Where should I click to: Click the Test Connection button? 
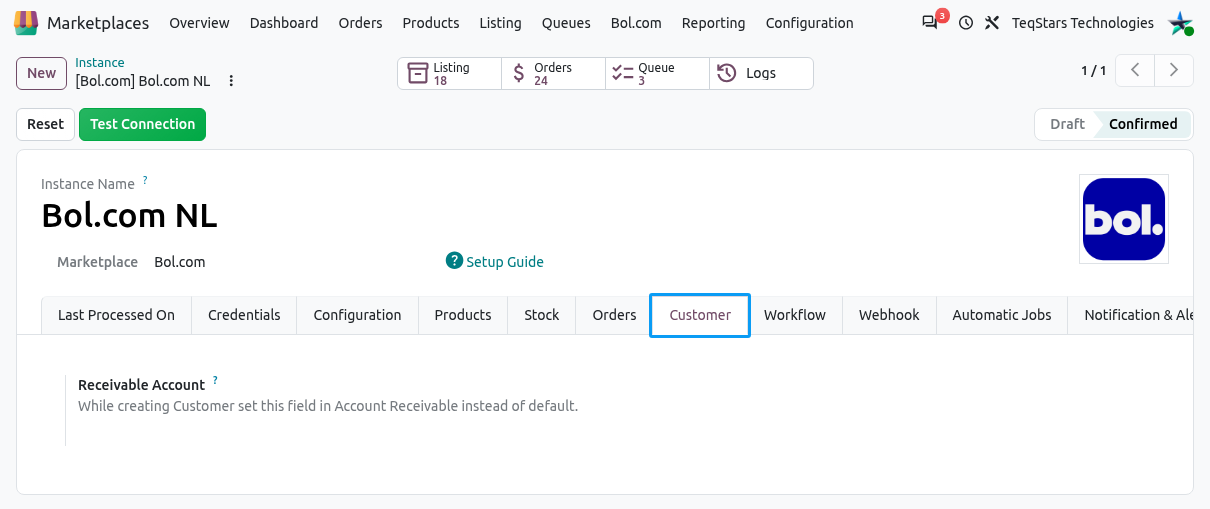pos(142,124)
